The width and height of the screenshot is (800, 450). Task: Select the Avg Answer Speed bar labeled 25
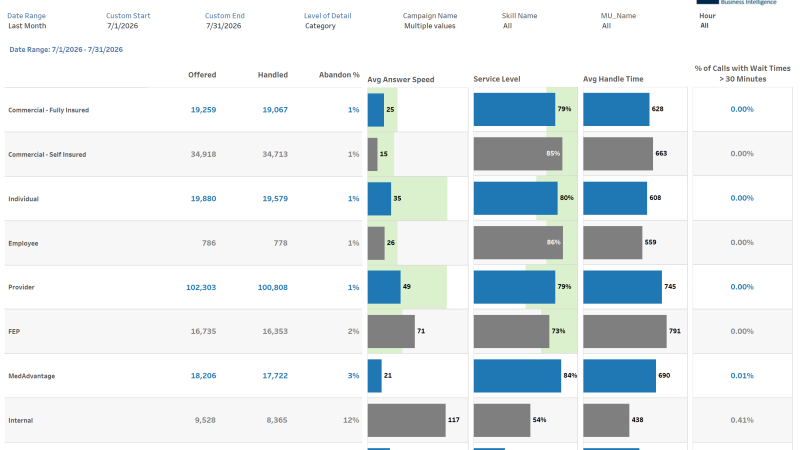376,110
